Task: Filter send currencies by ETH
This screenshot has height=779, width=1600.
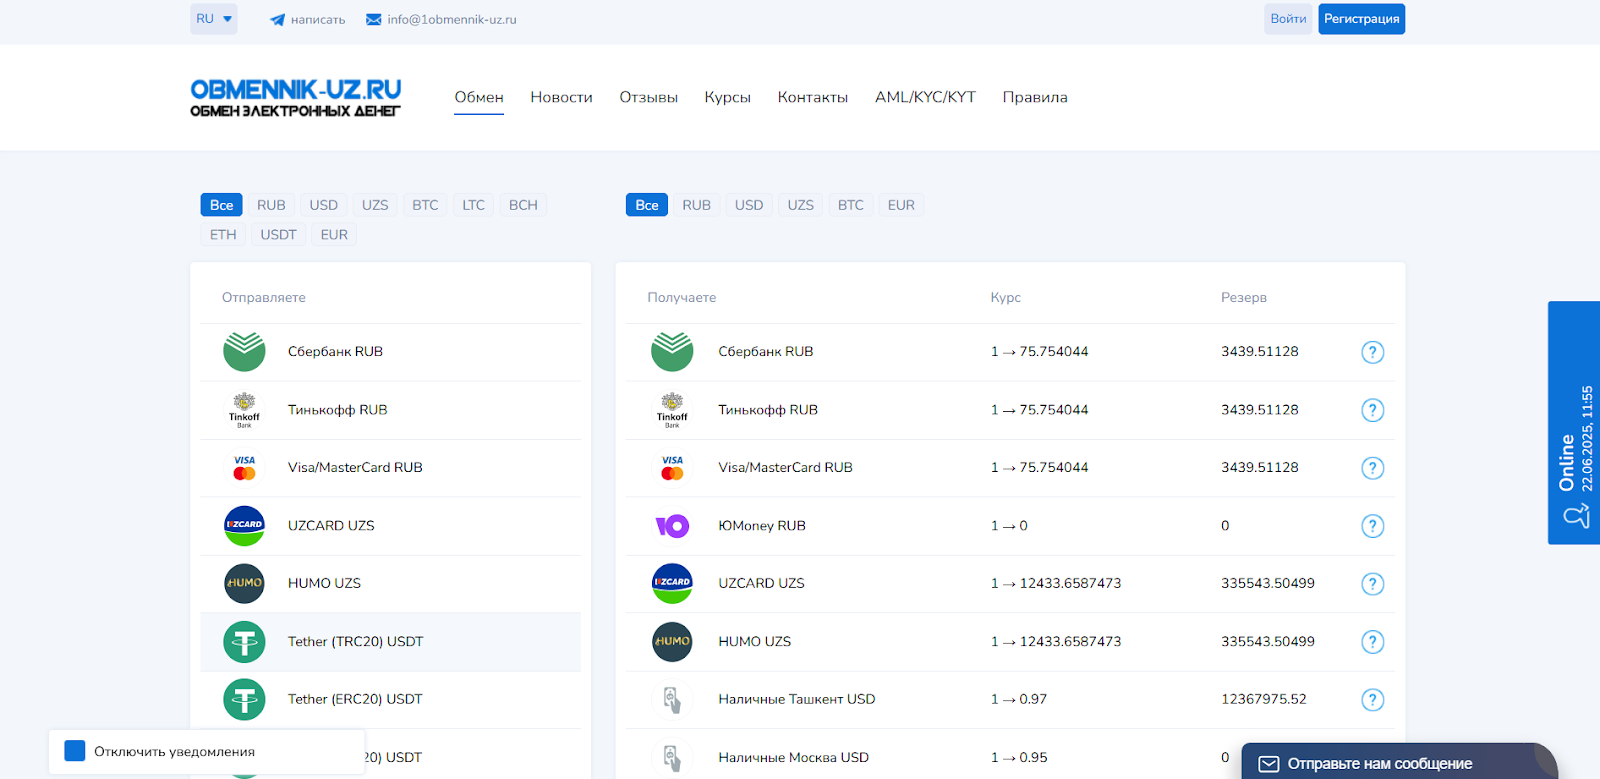Action: click(223, 235)
